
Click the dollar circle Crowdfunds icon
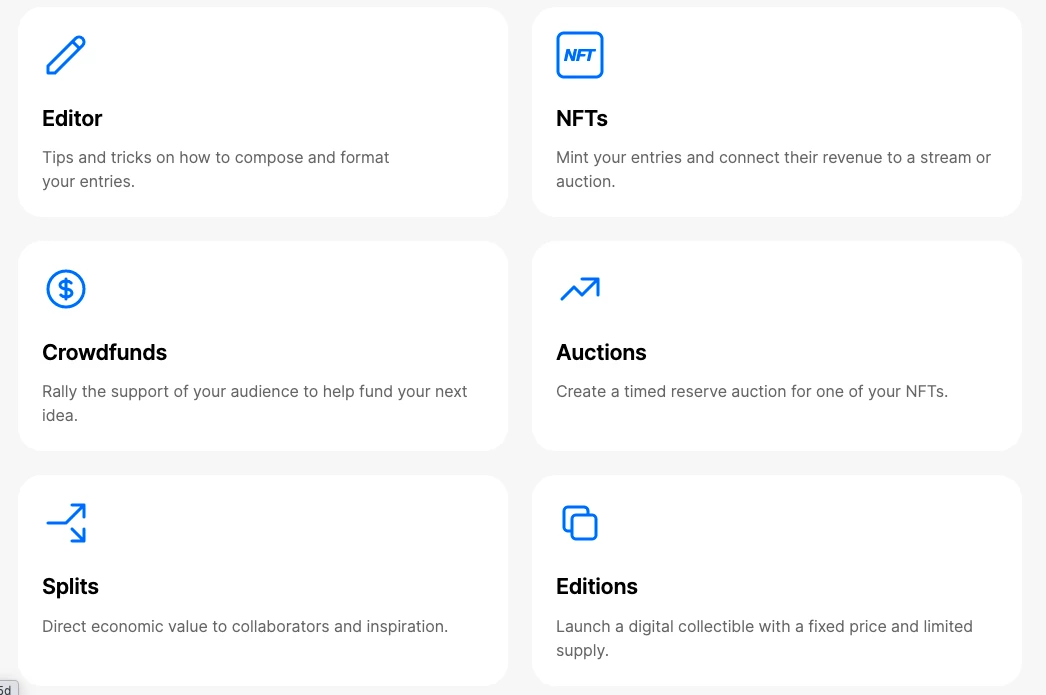[x=65, y=289]
